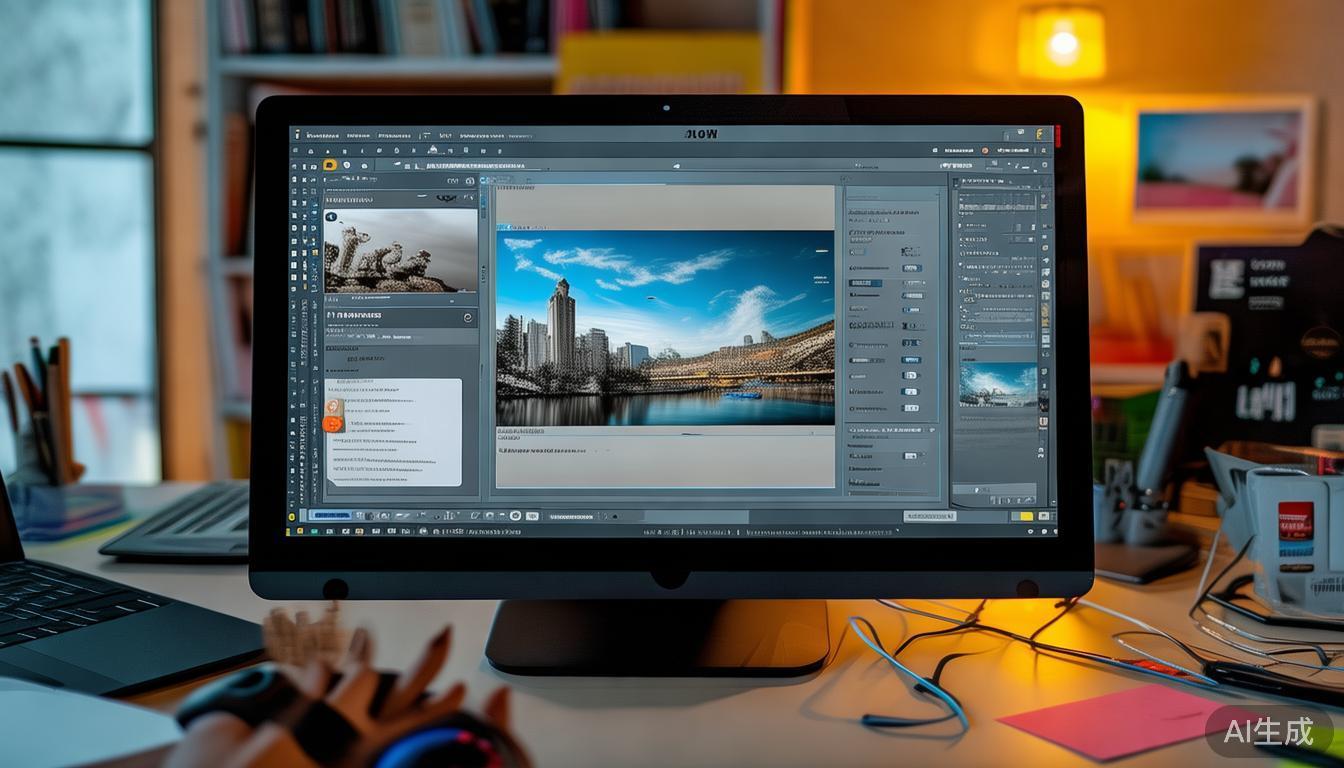Click the yellow highlighted icon in the toolbar
Viewport: 1344px width, 768px height.
pyautogui.click(x=330, y=165)
